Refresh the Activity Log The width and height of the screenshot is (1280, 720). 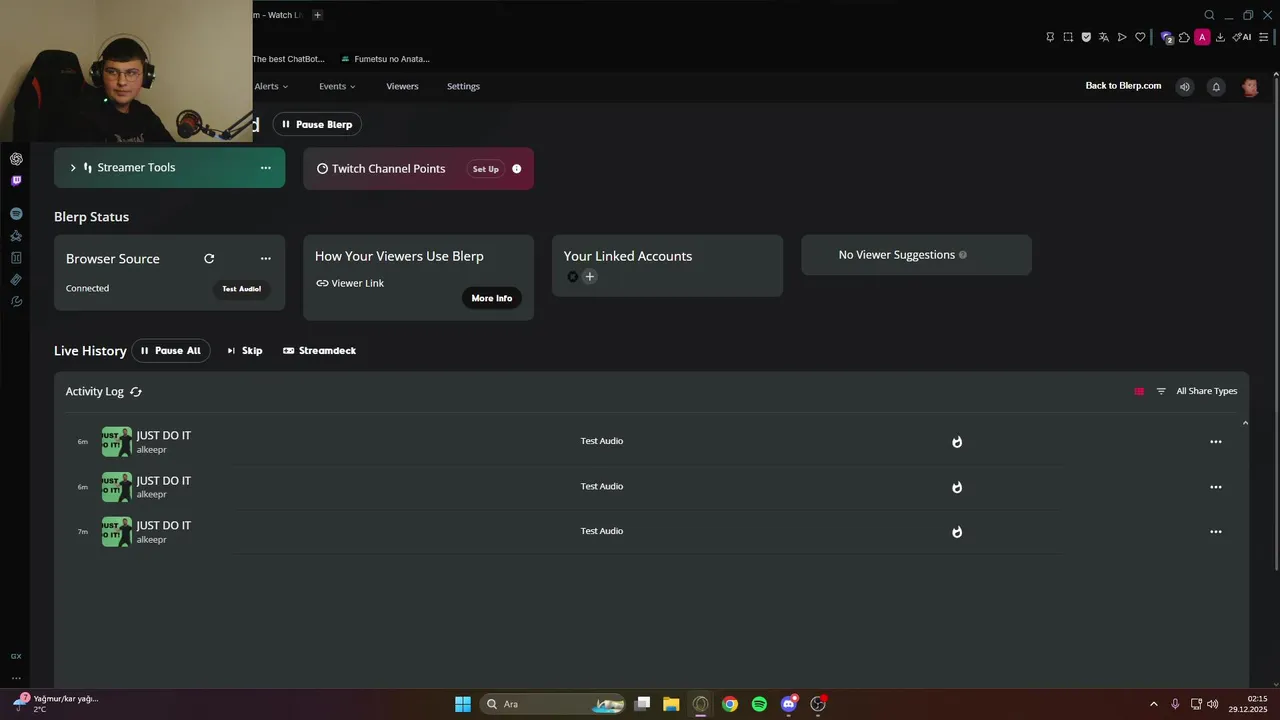(136, 392)
